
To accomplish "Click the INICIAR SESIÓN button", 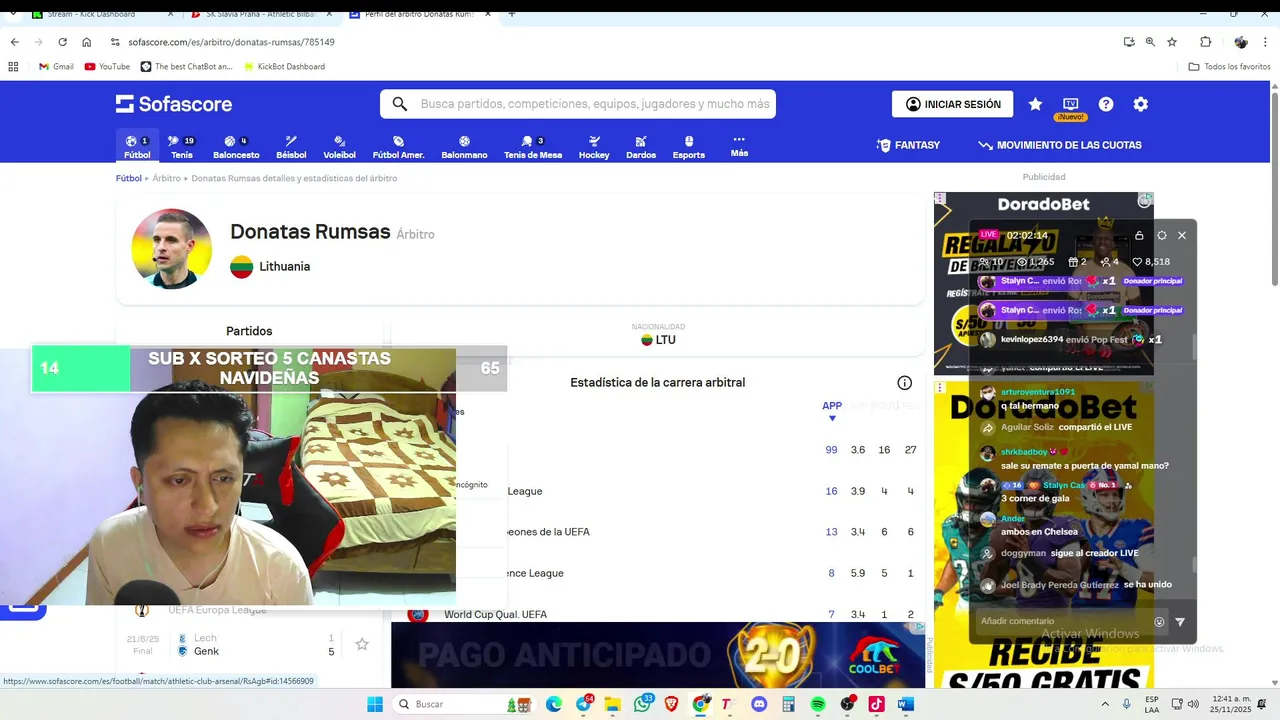I will click(952, 104).
